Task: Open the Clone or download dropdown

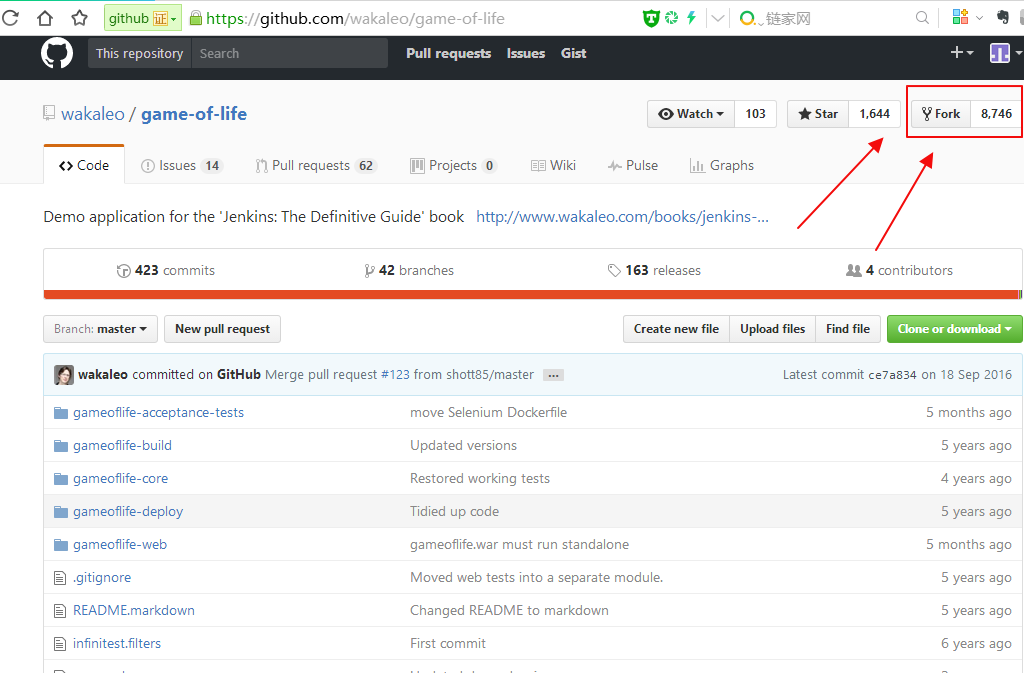Action: coord(955,329)
